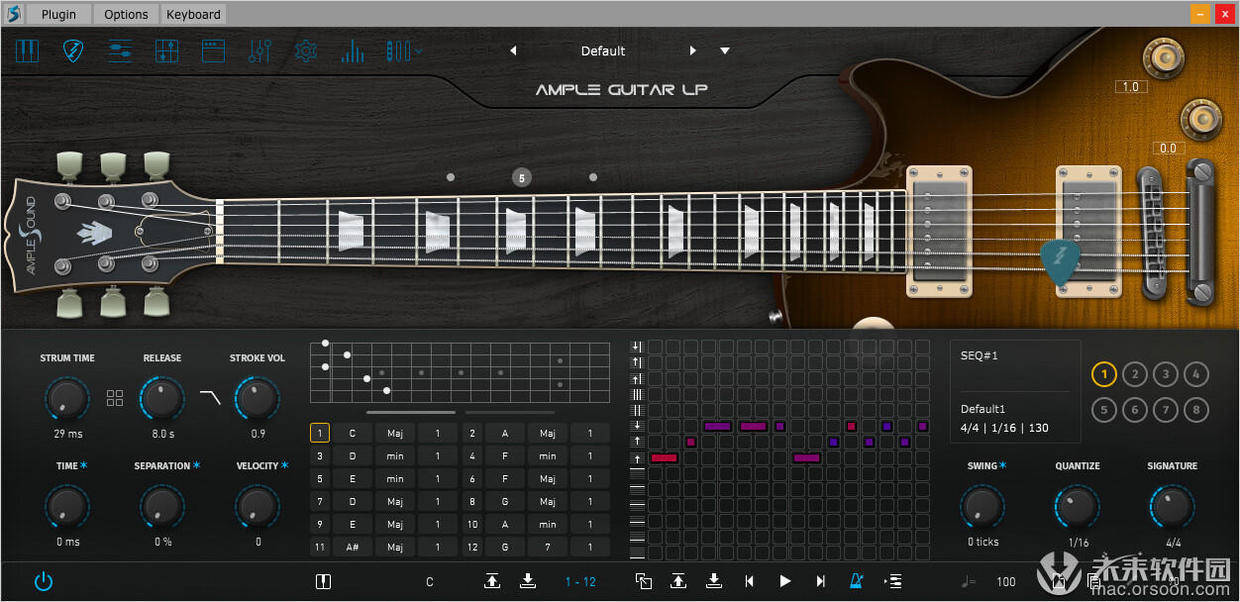Click the four-squares icon beside Strum Time
Image resolution: width=1240 pixels, height=602 pixels.
[x=115, y=398]
